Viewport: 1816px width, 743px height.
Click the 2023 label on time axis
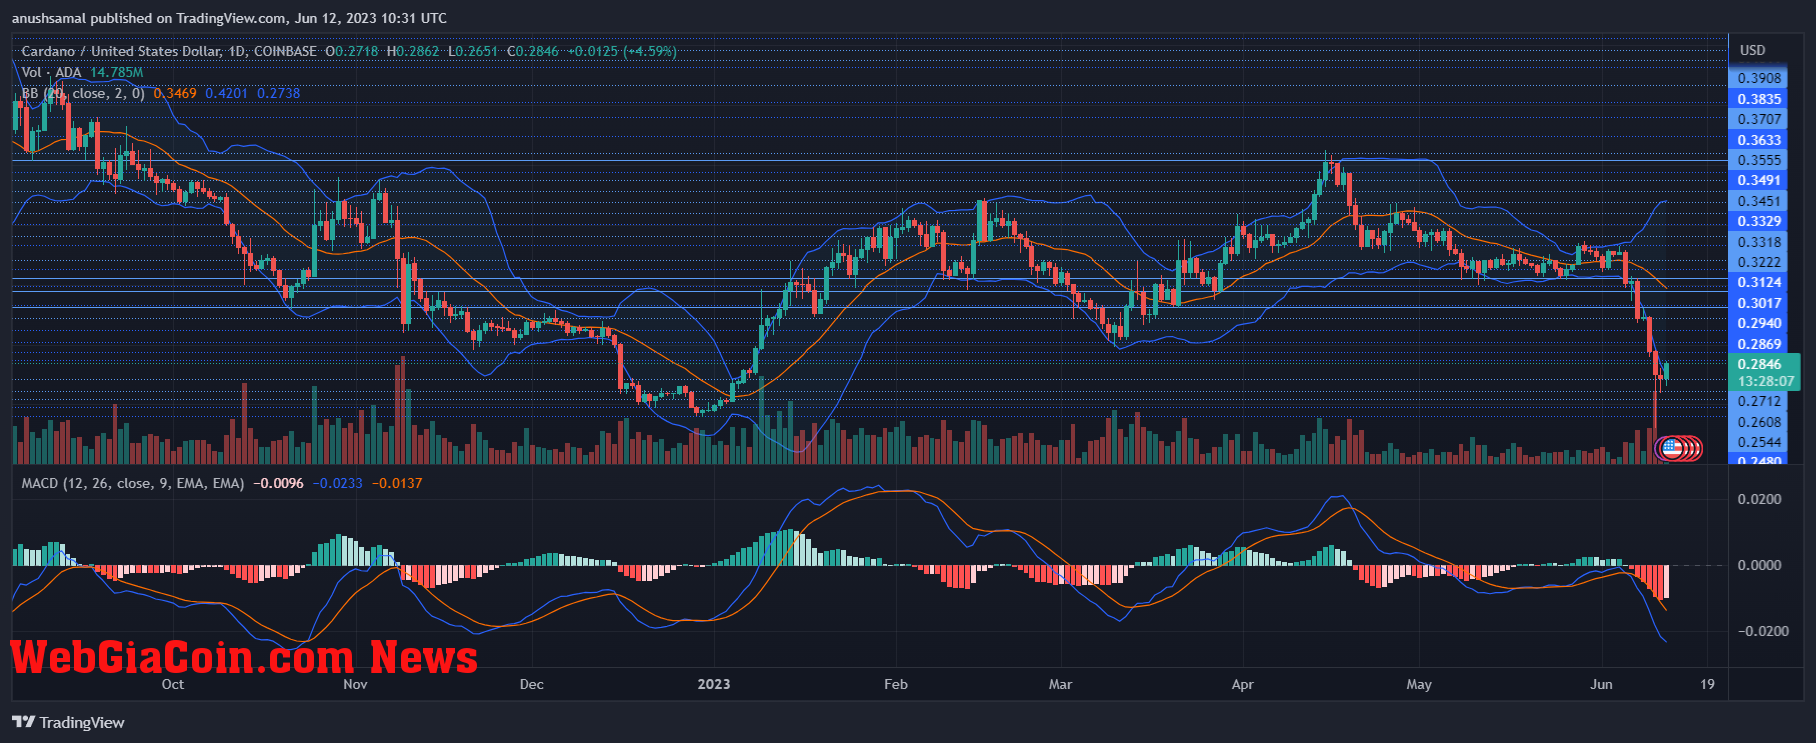[714, 684]
